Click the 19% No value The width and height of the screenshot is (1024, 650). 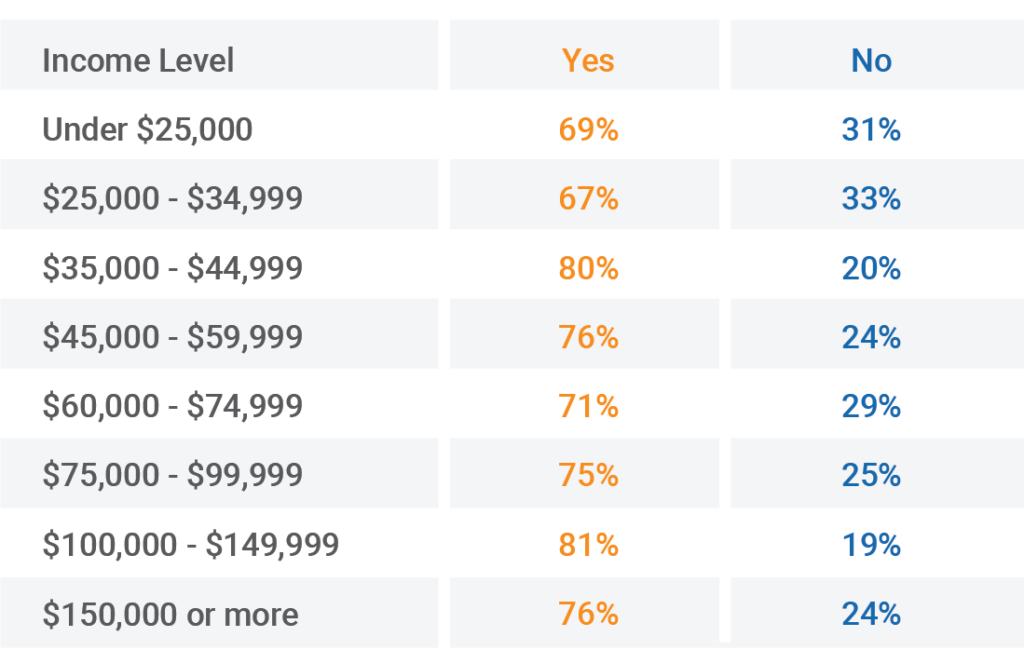[x=871, y=545]
